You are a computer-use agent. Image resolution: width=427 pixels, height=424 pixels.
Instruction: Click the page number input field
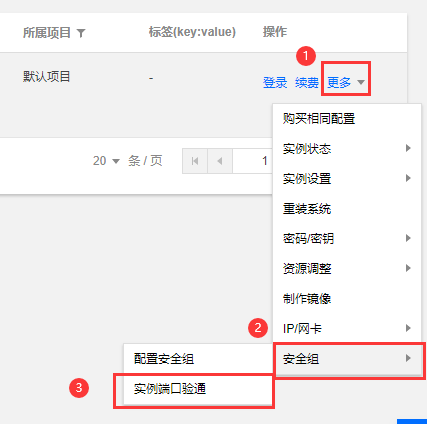(253, 161)
